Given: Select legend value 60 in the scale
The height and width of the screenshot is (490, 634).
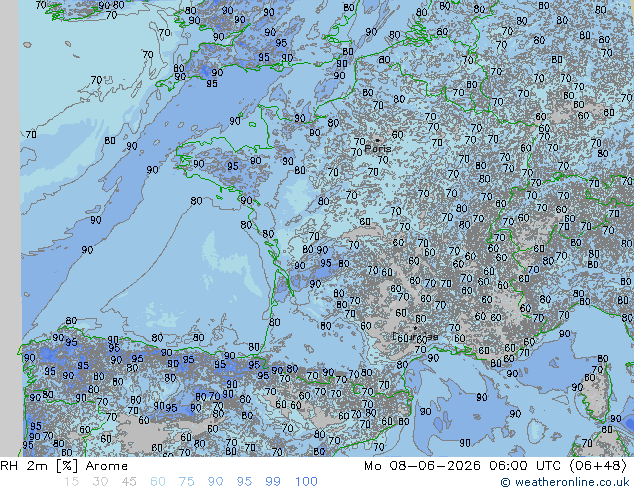Looking at the screenshot, I should 158,482.
